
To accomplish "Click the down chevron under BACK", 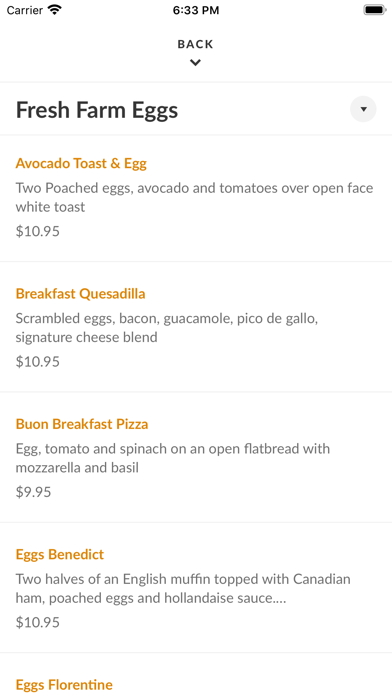I will click(x=195, y=63).
